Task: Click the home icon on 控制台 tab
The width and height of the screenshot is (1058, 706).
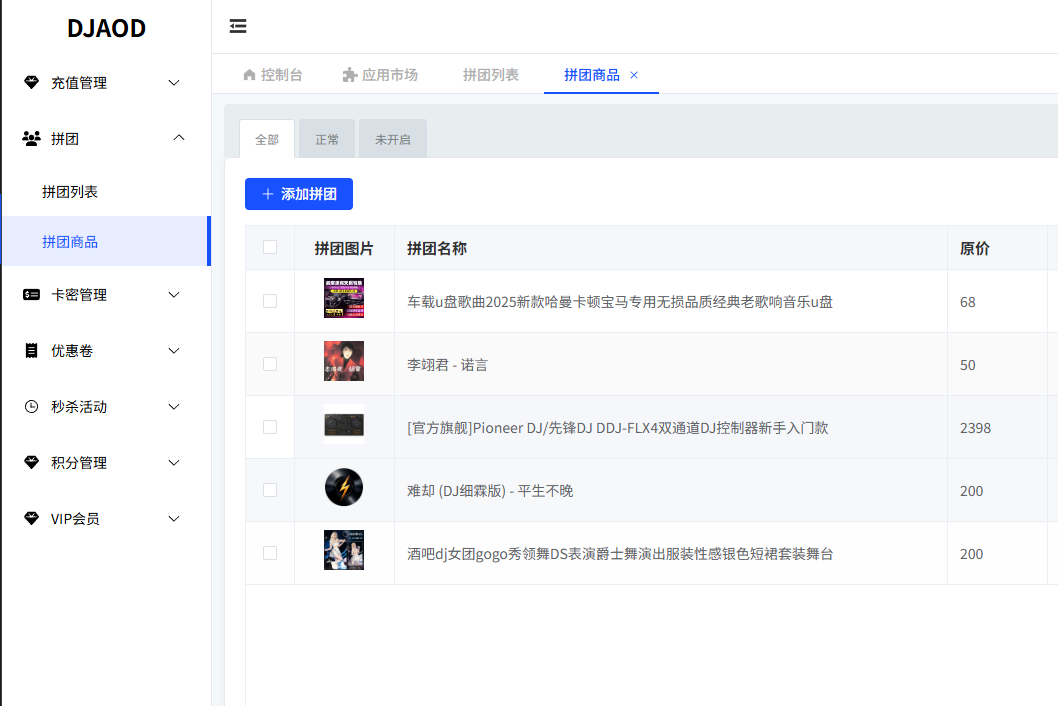Action: pos(248,74)
